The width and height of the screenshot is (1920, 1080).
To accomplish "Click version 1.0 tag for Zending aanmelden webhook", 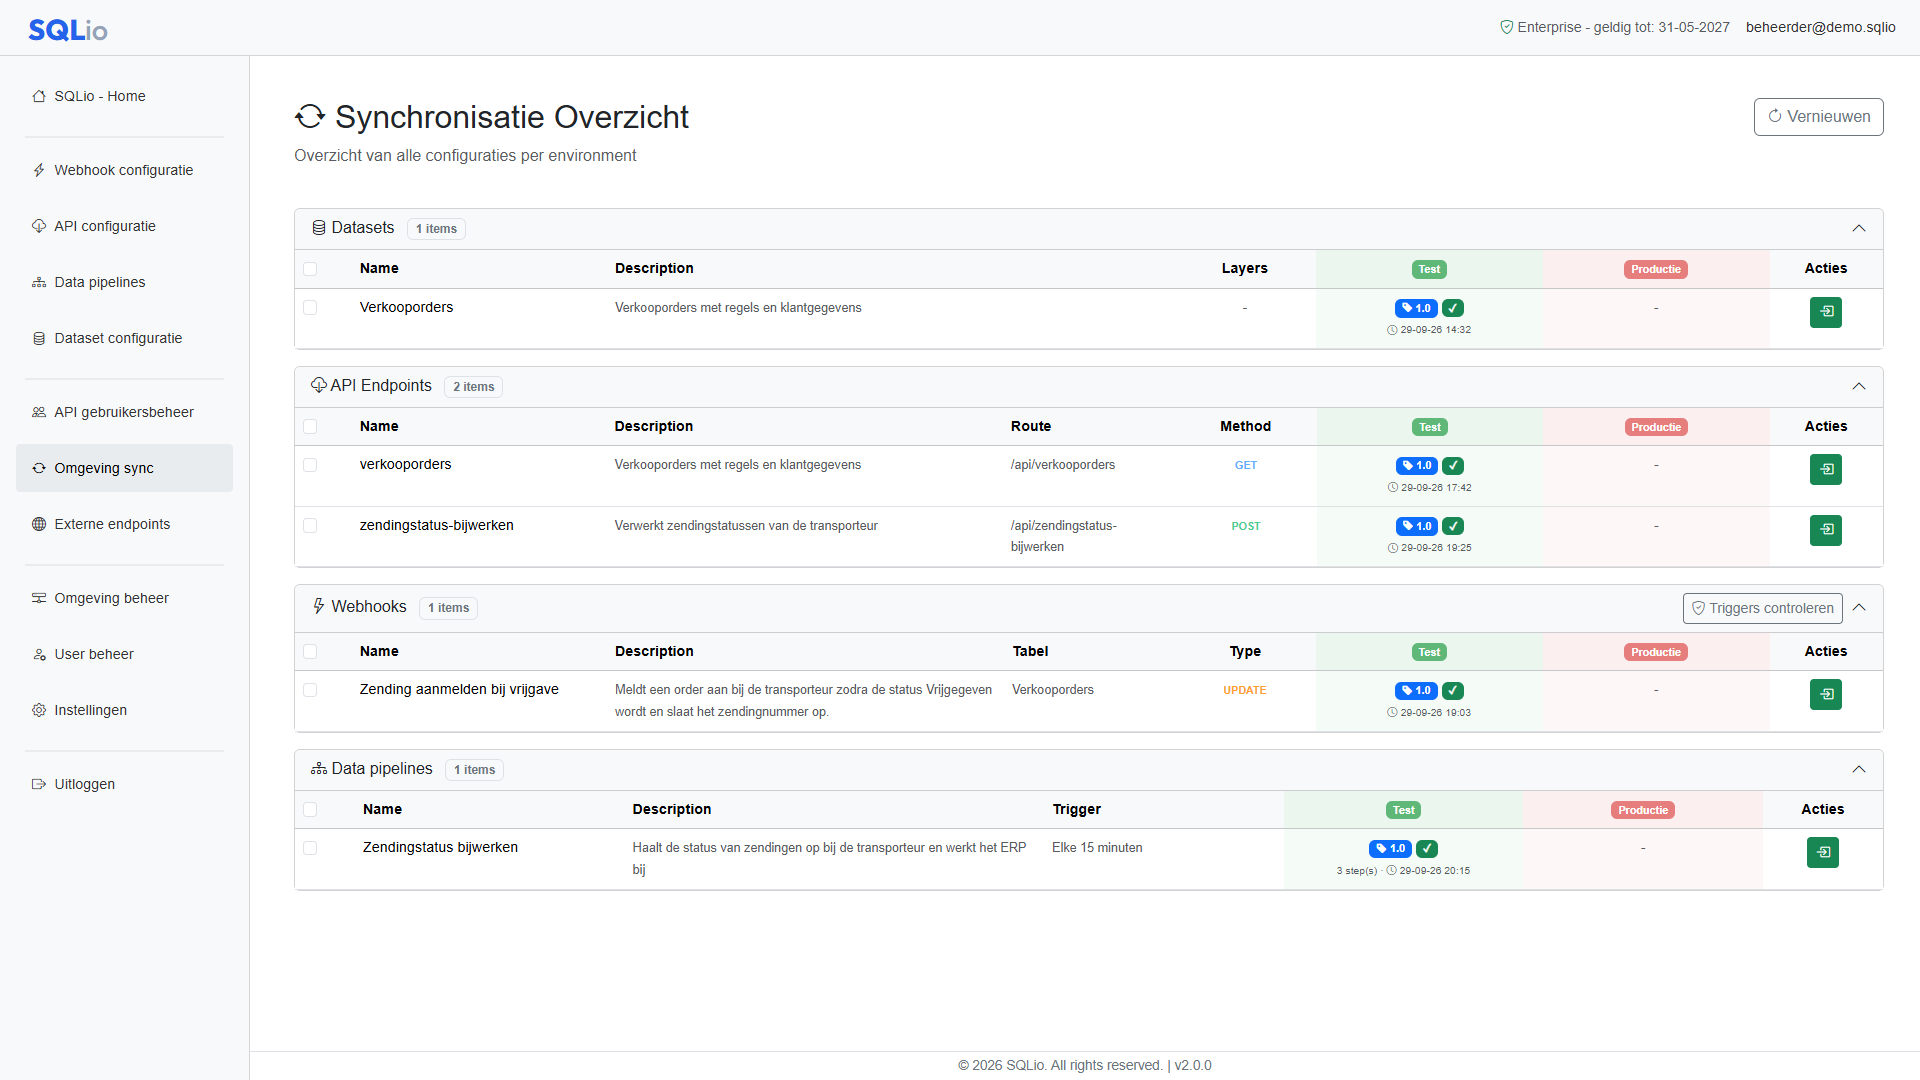I will (x=1416, y=691).
